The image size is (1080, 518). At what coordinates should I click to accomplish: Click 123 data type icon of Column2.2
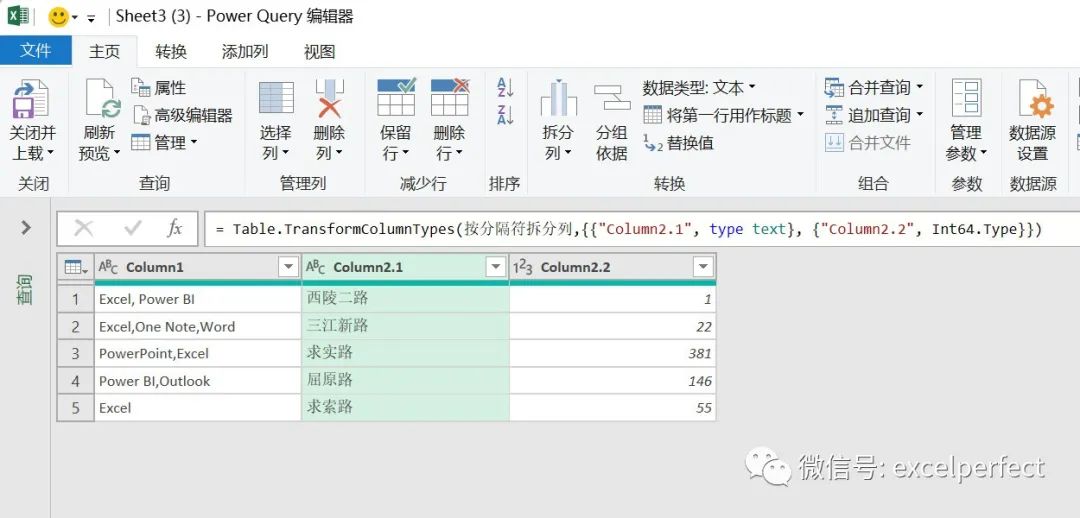tap(523, 267)
